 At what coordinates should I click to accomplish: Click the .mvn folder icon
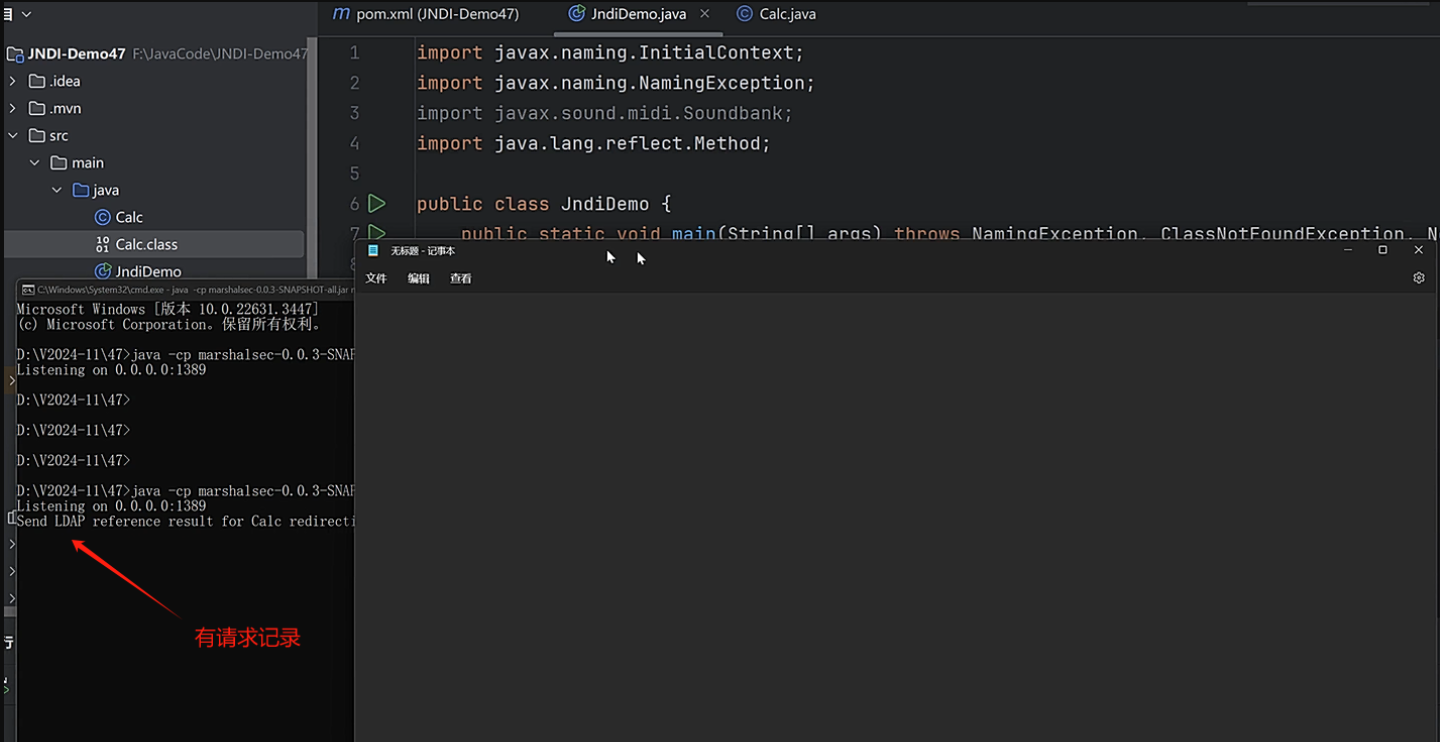click(x=37, y=108)
